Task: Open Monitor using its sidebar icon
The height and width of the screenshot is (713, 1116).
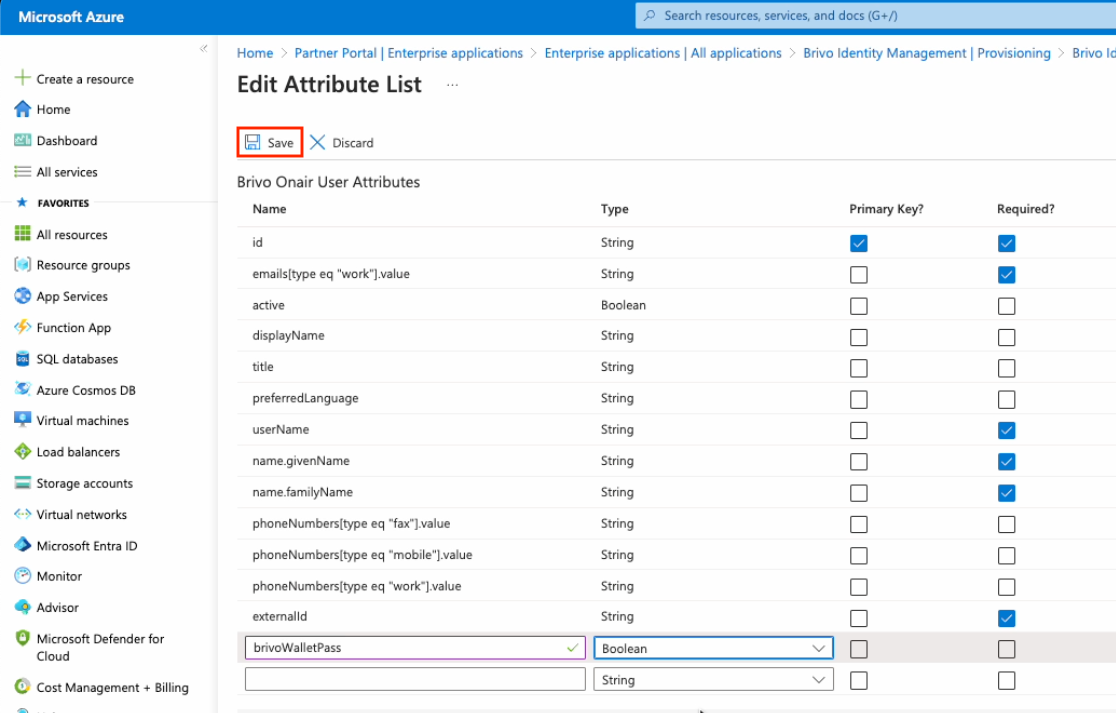Action: 22,576
